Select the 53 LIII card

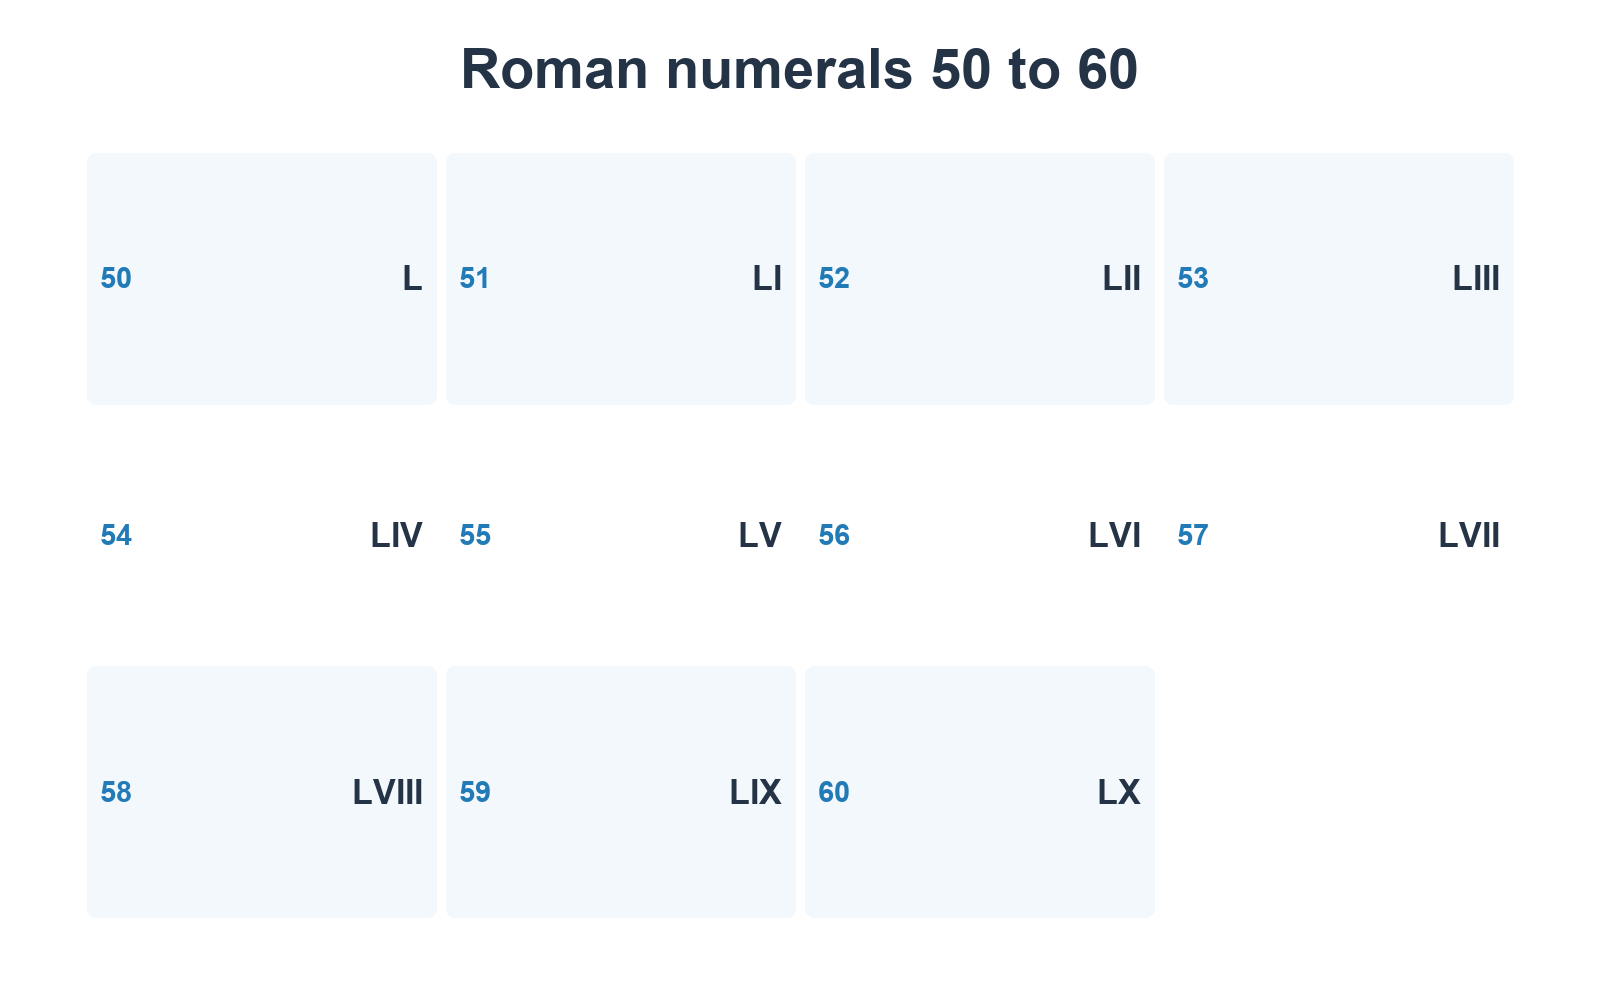click(1339, 279)
